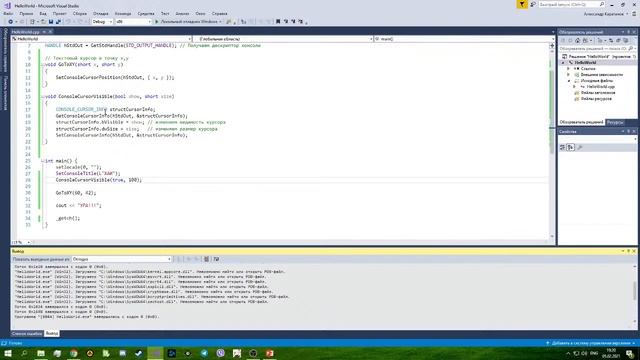640x360 pixels.
Task: Click the Property Pages wrench icon
Action: point(580,147)
